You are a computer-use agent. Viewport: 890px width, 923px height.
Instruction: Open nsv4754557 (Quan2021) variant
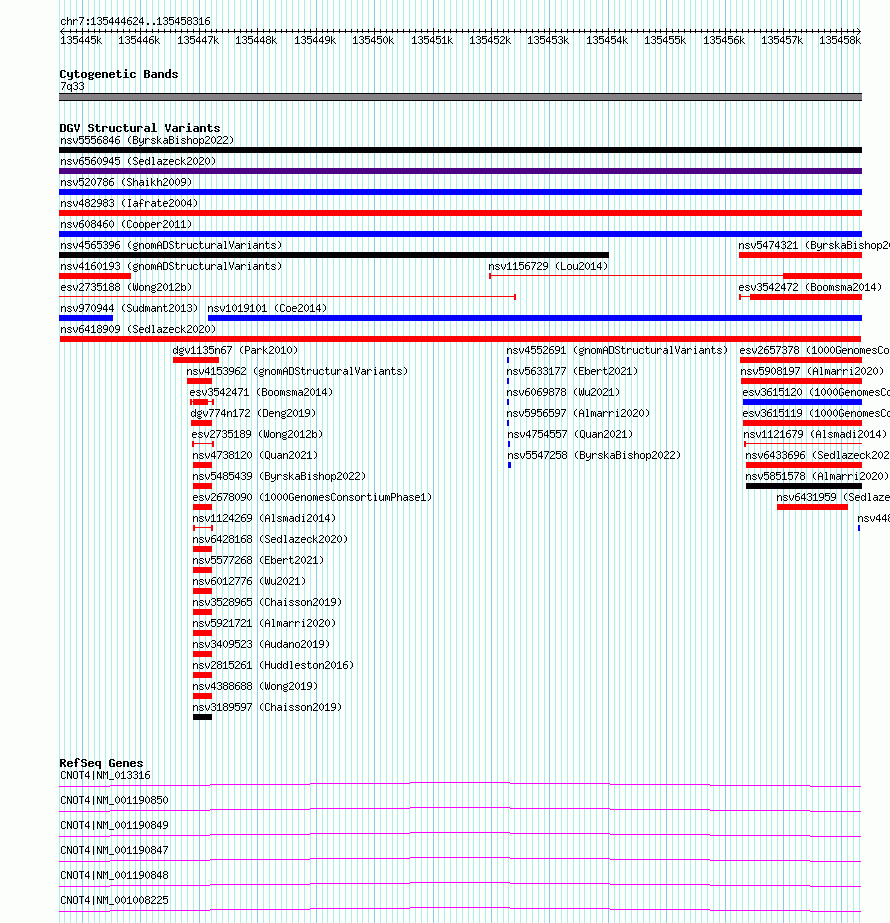[x=570, y=434]
